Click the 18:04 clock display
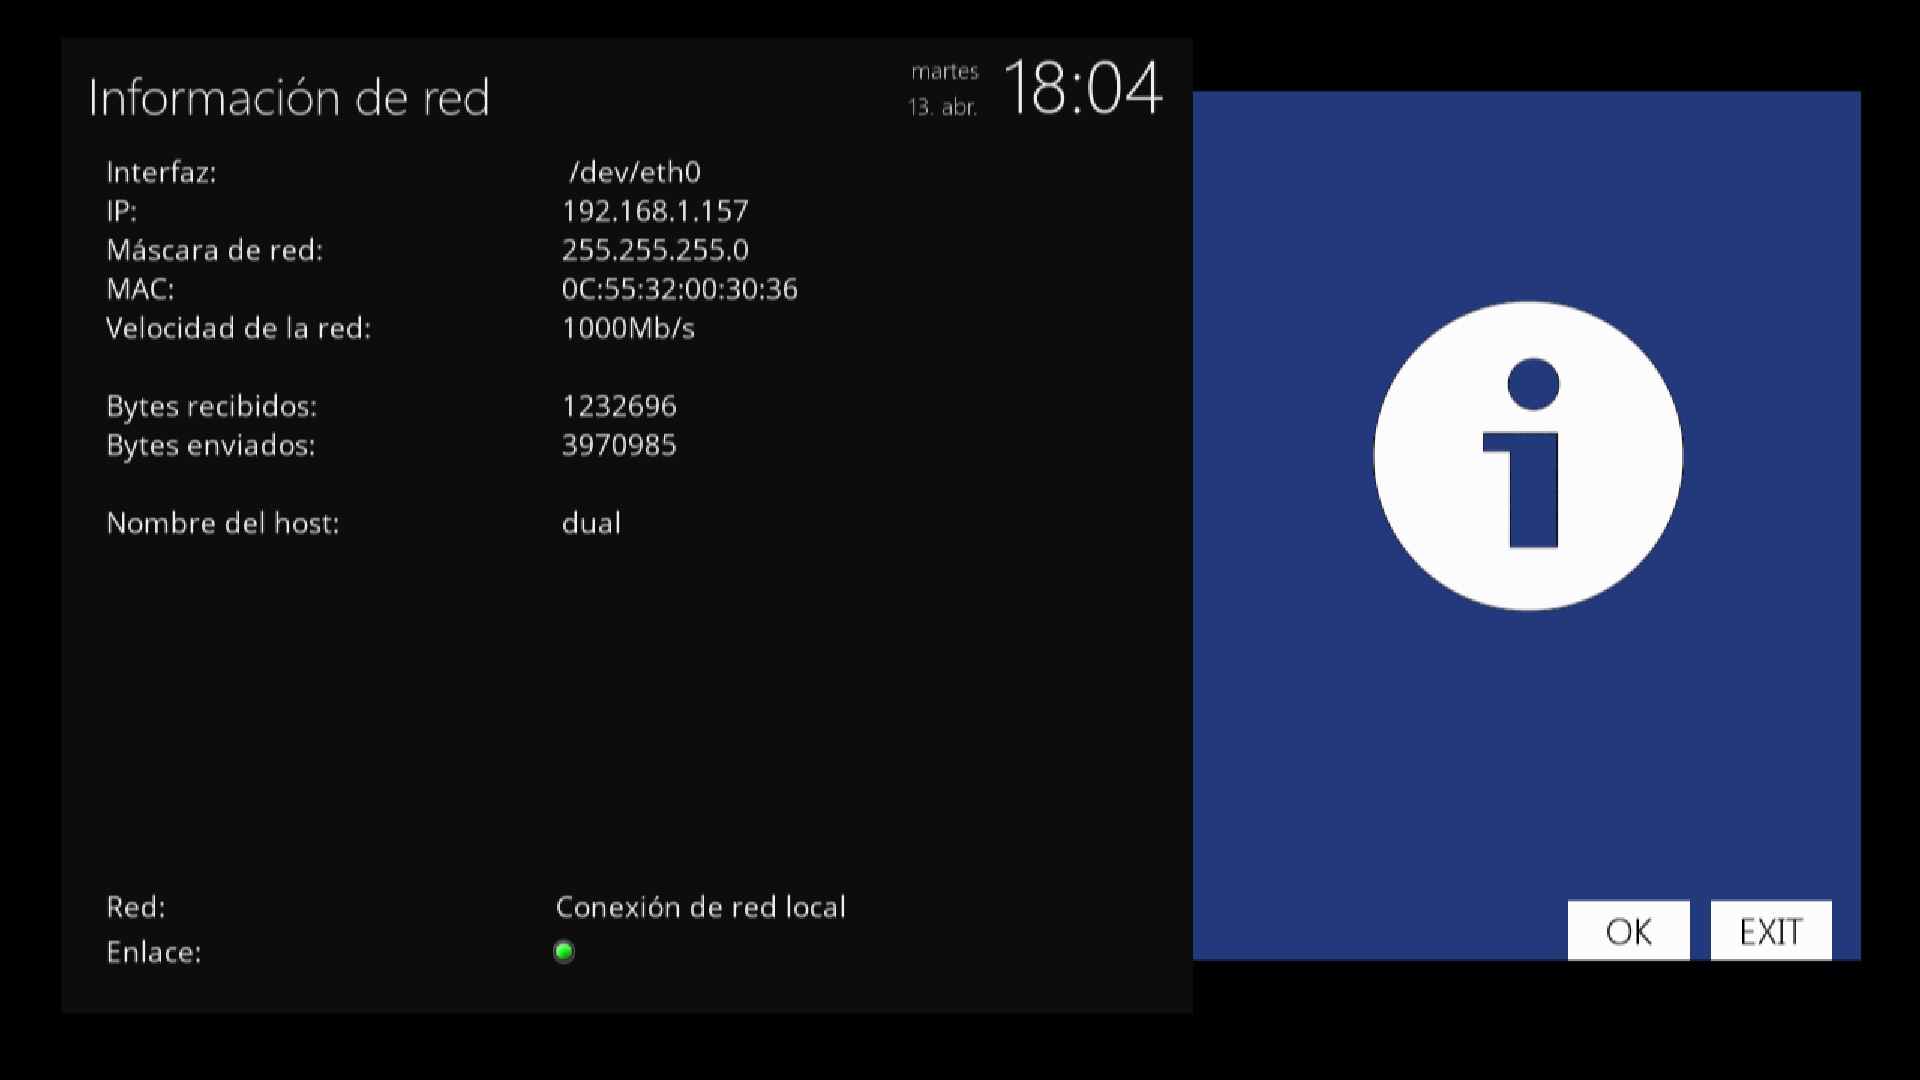Screen dimensions: 1920x1080 tap(1083, 88)
